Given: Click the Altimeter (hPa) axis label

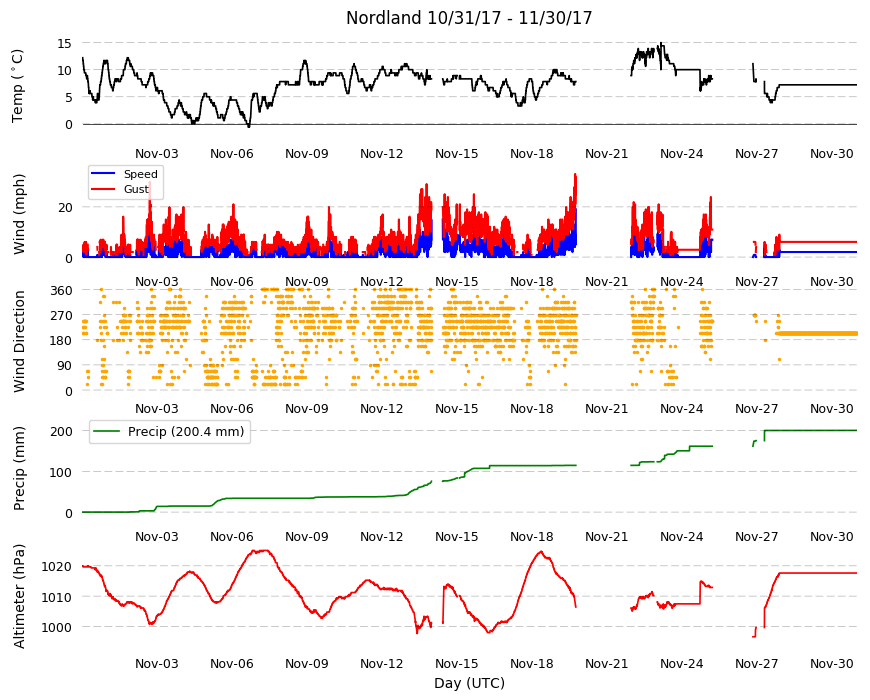Looking at the screenshot, I should [x=19, y=596].
